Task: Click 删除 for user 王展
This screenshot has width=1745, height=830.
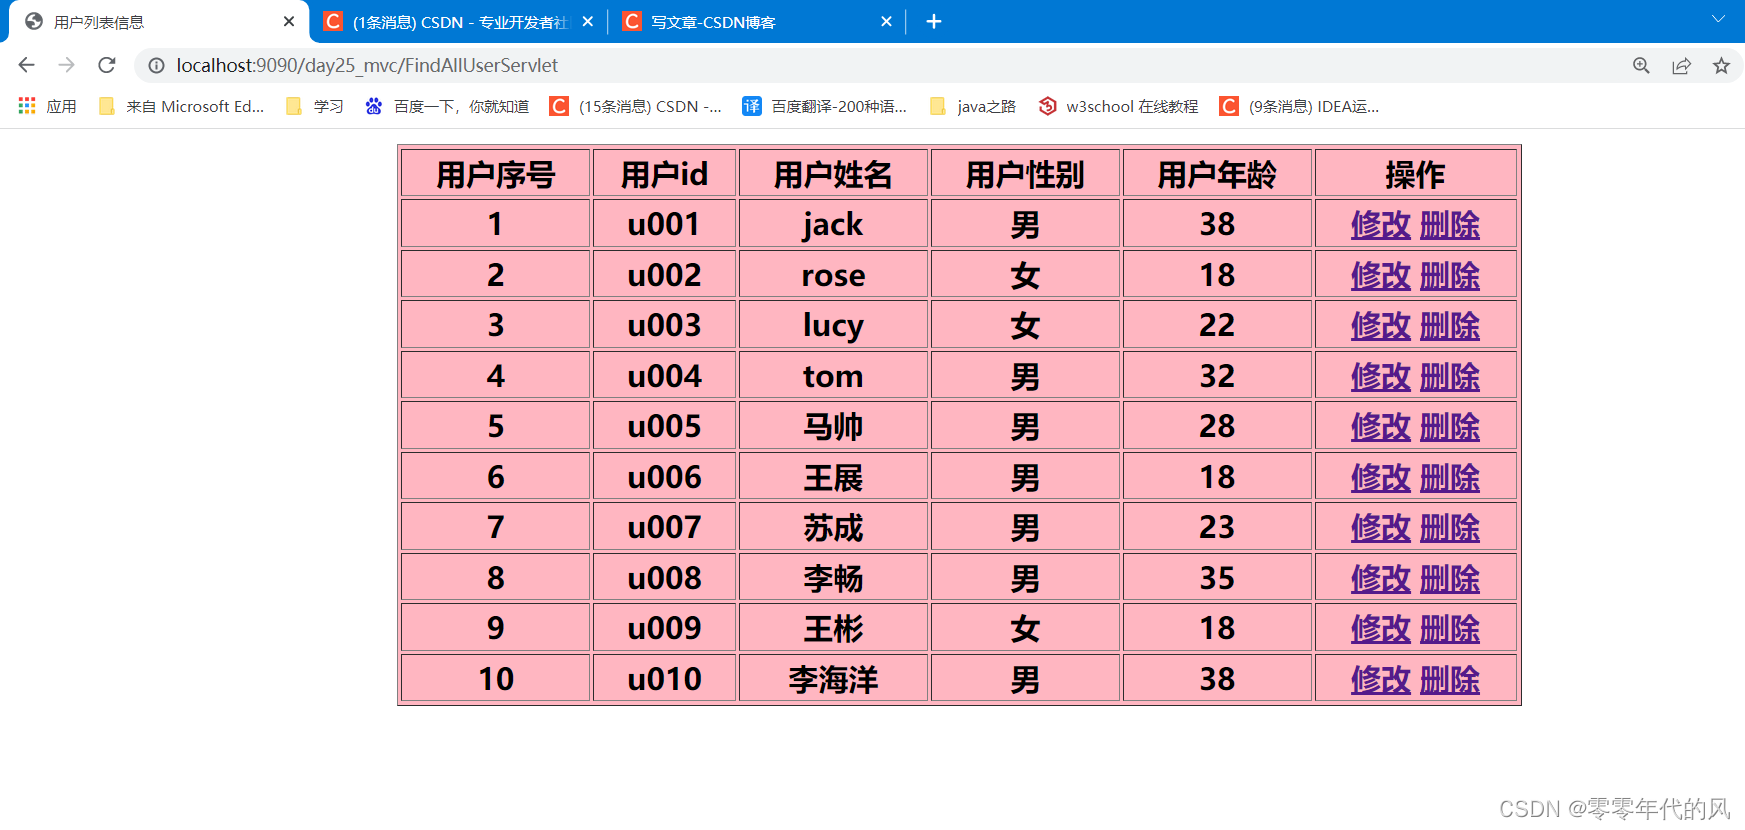Action: (1449, 477)
